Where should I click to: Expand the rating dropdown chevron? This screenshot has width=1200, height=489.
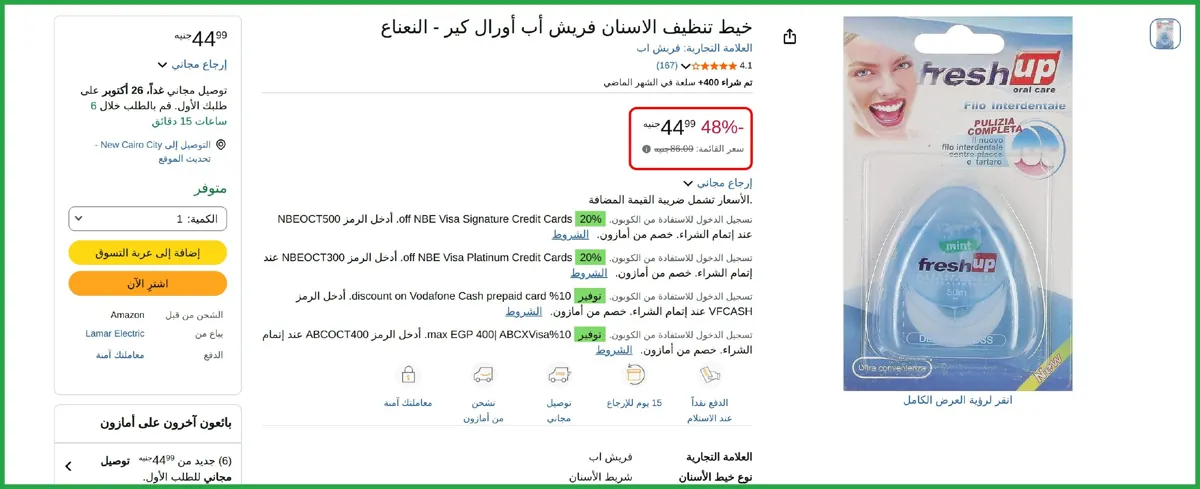pos(686,66)
